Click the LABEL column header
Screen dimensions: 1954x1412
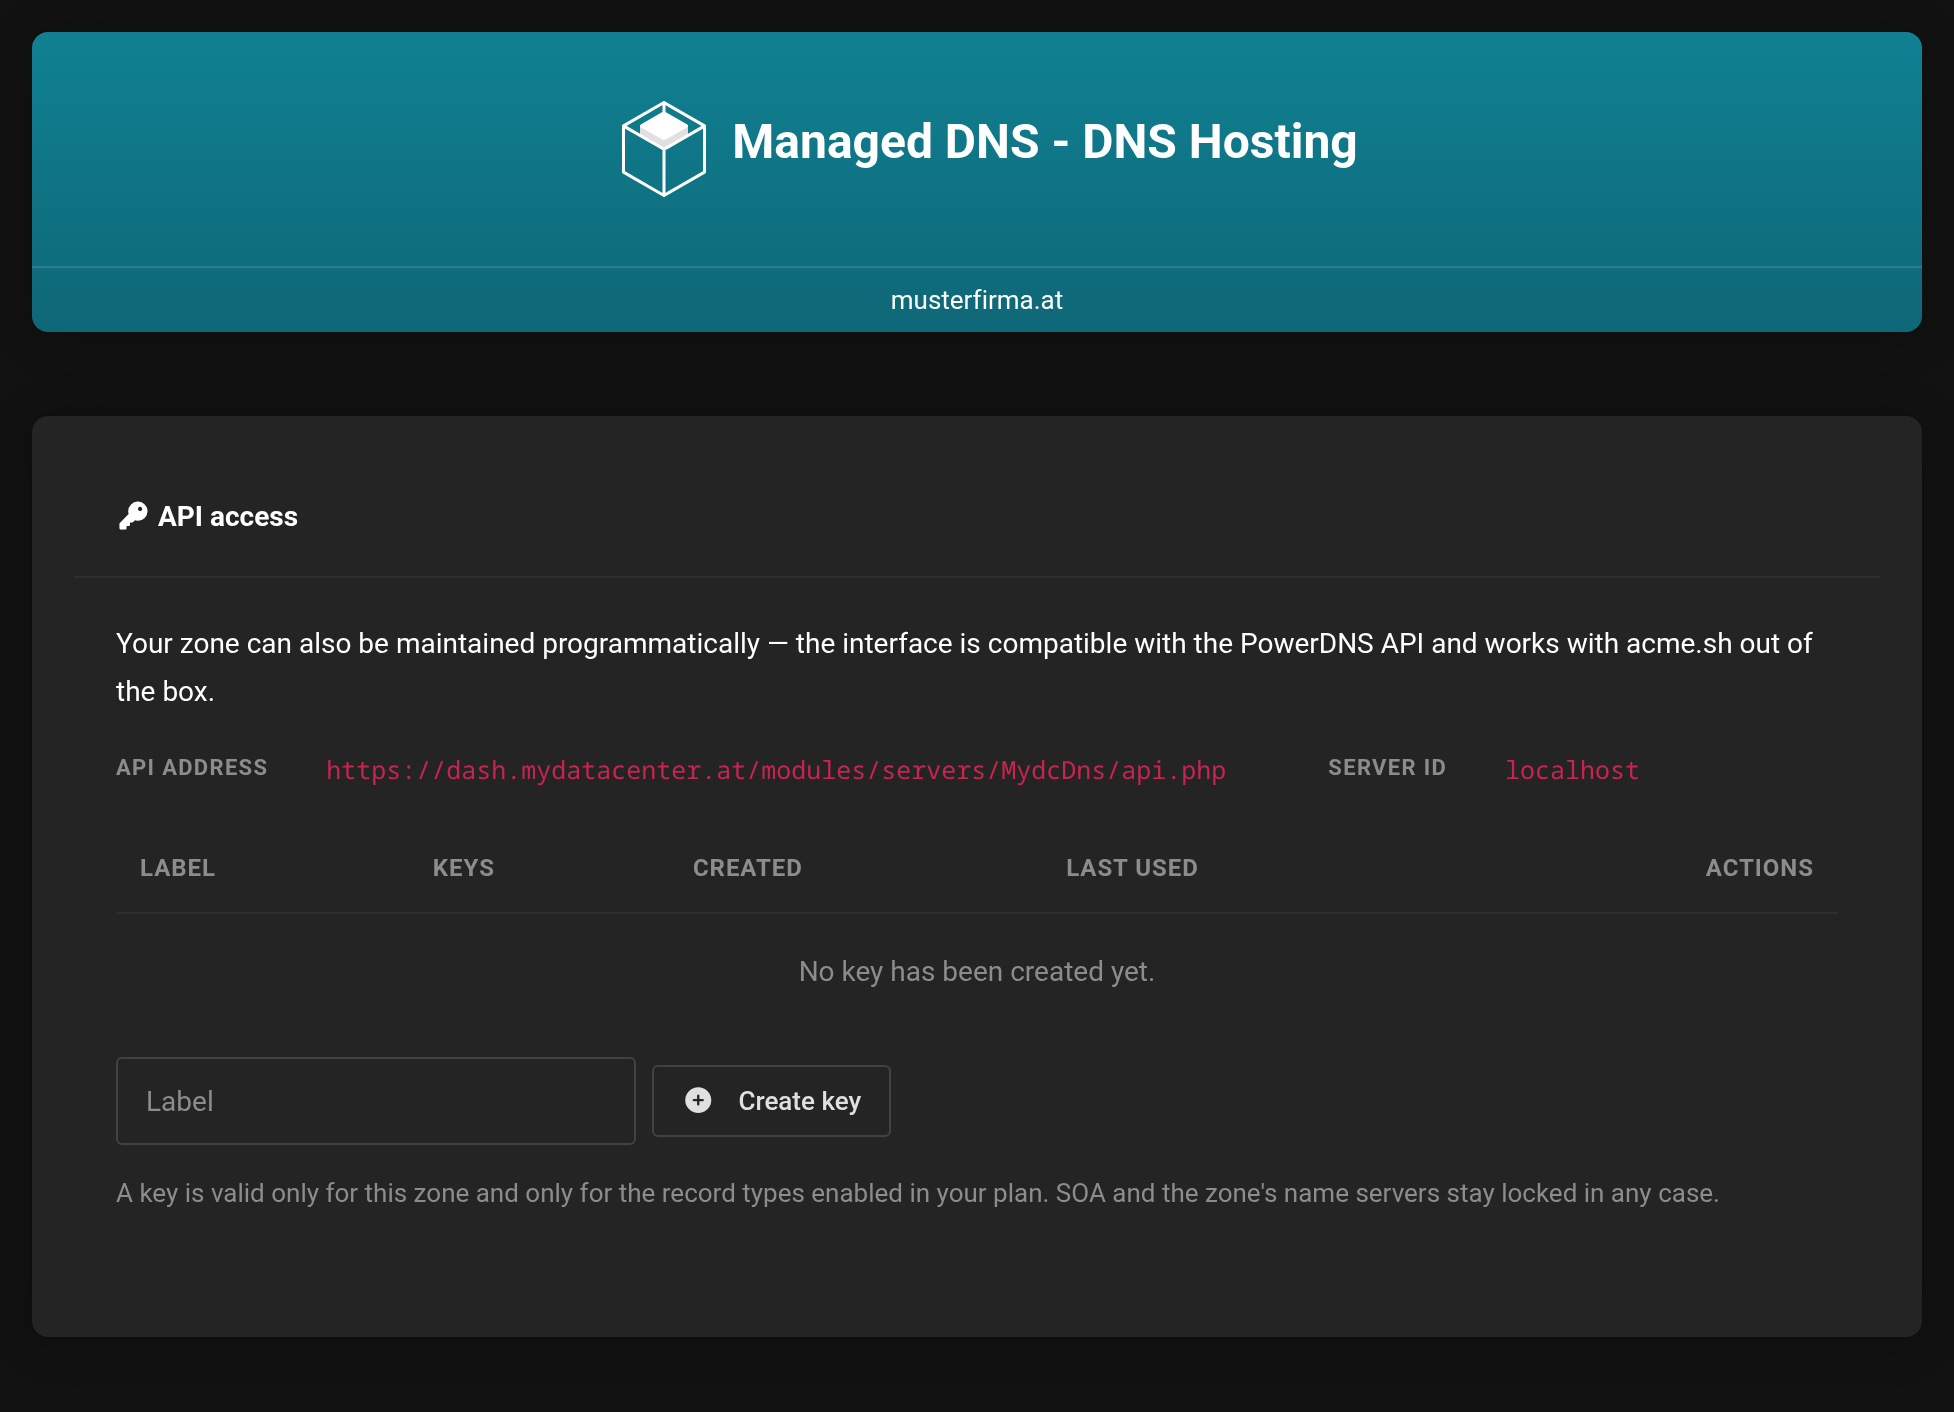coord(178,868)
